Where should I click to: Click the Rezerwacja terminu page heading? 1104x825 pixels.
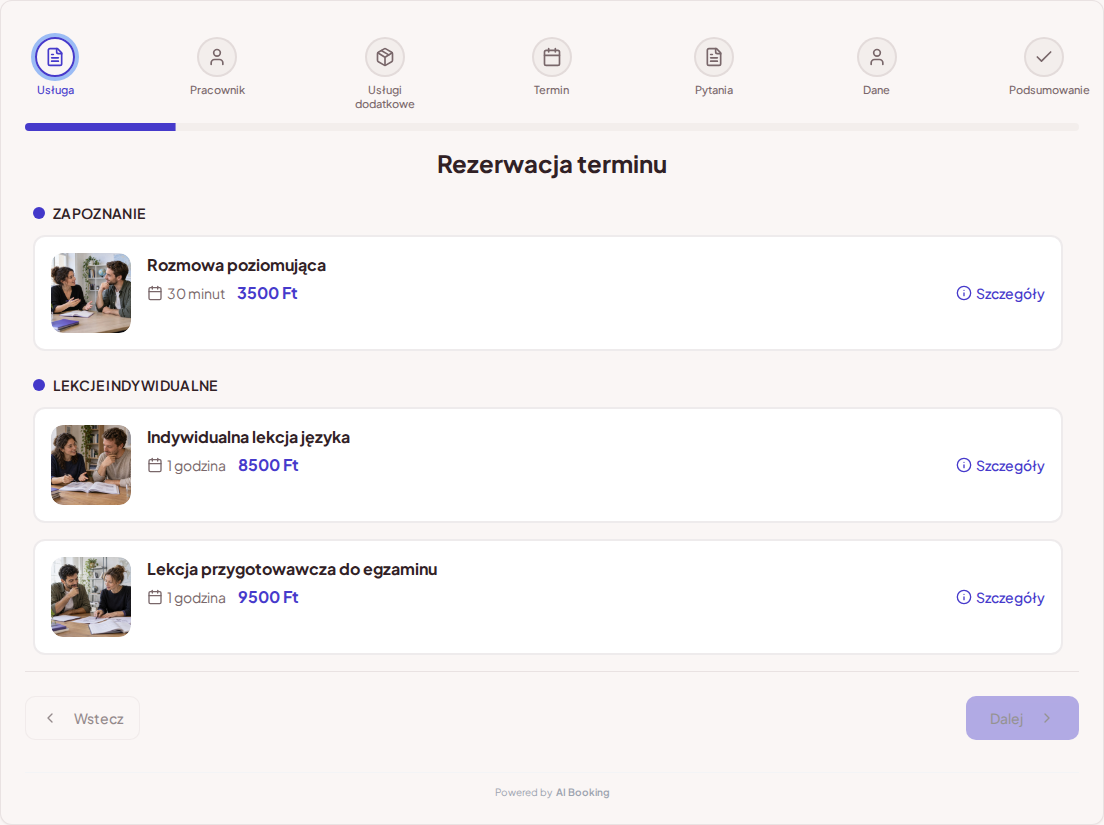(552, 164)
